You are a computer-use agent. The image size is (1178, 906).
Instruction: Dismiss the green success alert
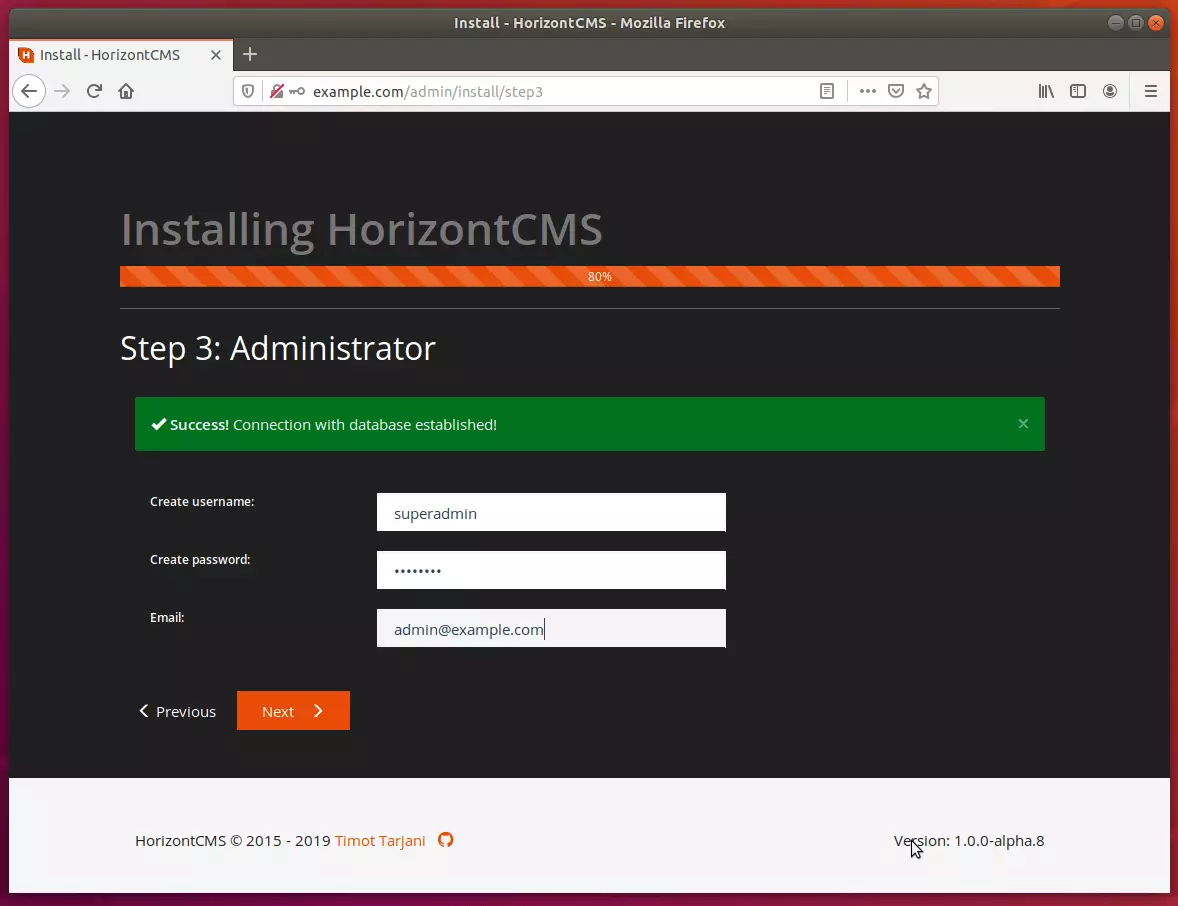tap(1023, 424)
